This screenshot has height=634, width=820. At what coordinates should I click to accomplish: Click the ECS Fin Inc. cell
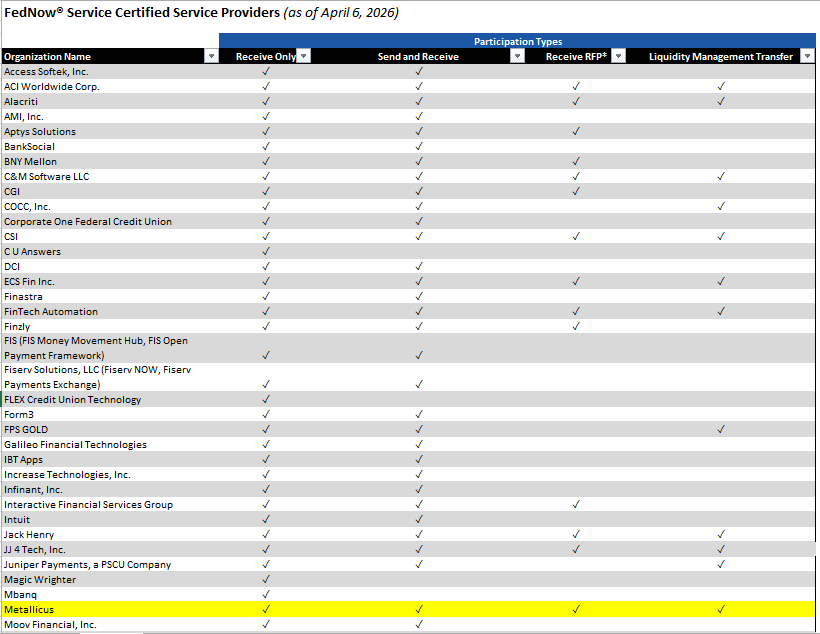pyautogui.click(x=110, y=281)
